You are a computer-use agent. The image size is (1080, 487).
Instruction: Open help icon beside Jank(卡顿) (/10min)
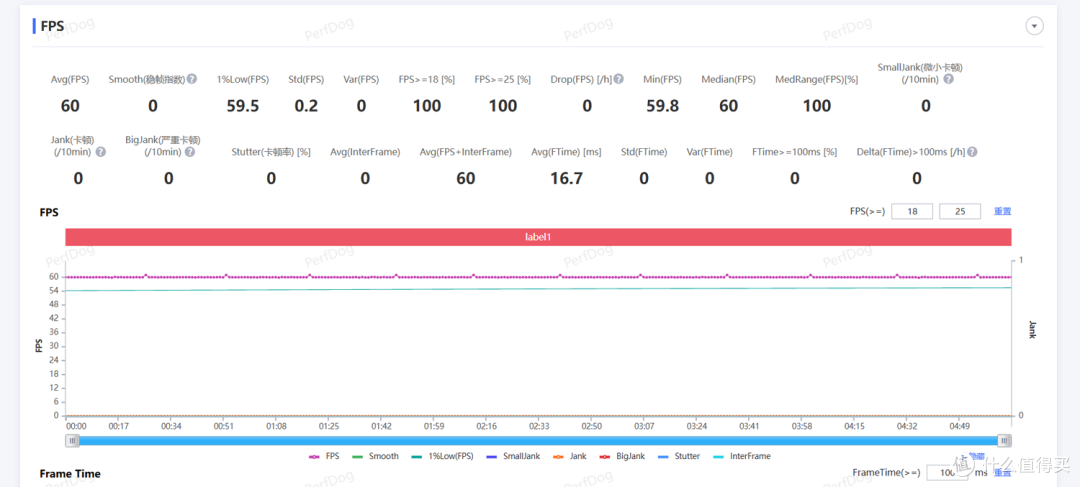[x=101, y=152]
